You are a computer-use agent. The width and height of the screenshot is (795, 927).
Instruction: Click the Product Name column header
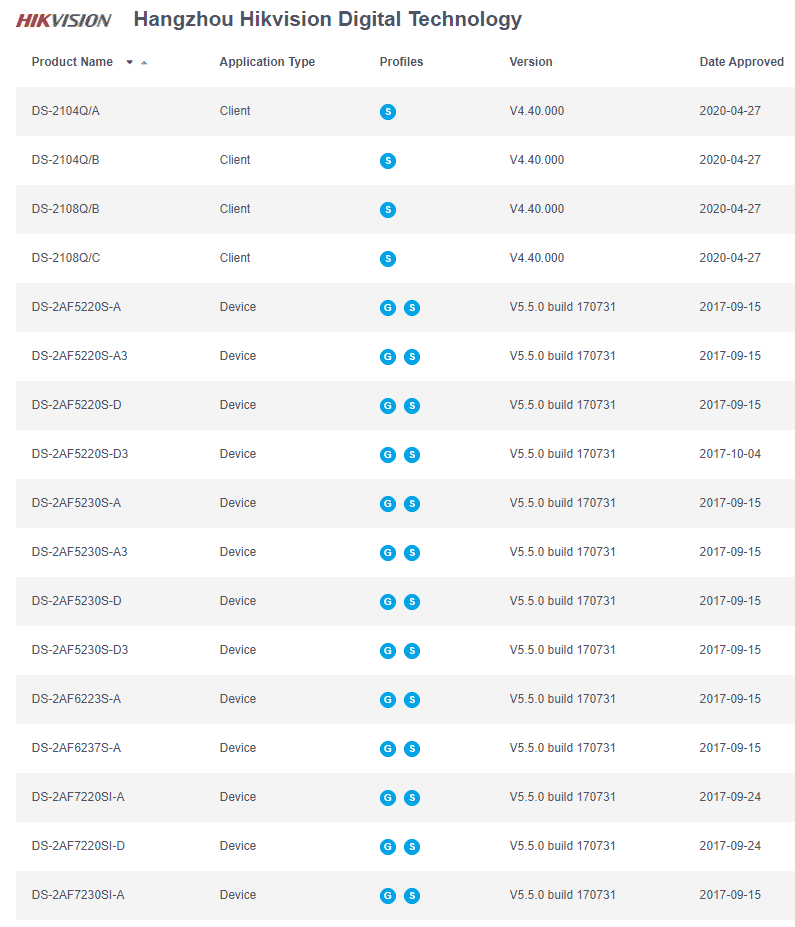click(x=72, y=62)
